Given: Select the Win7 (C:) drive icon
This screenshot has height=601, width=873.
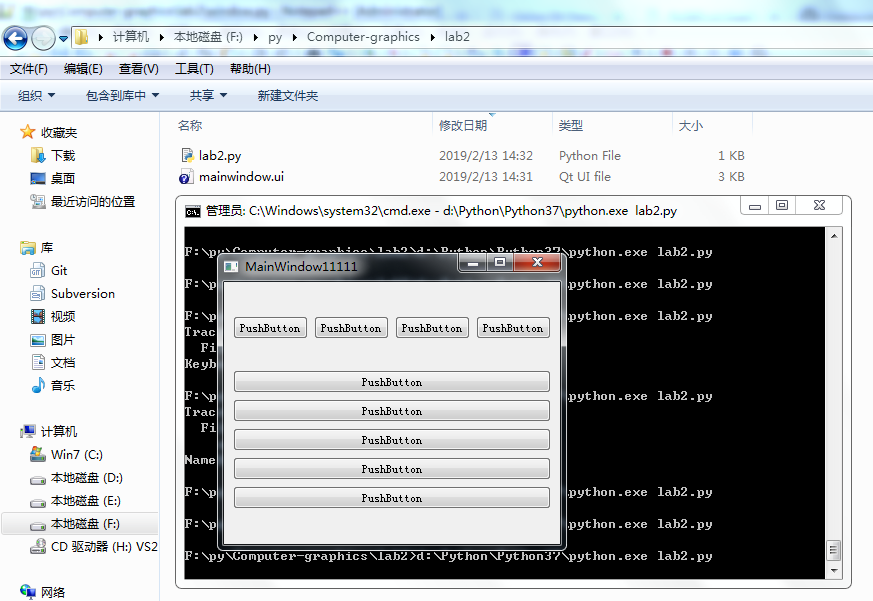Looking at the screenshot, I should [37, 455].
